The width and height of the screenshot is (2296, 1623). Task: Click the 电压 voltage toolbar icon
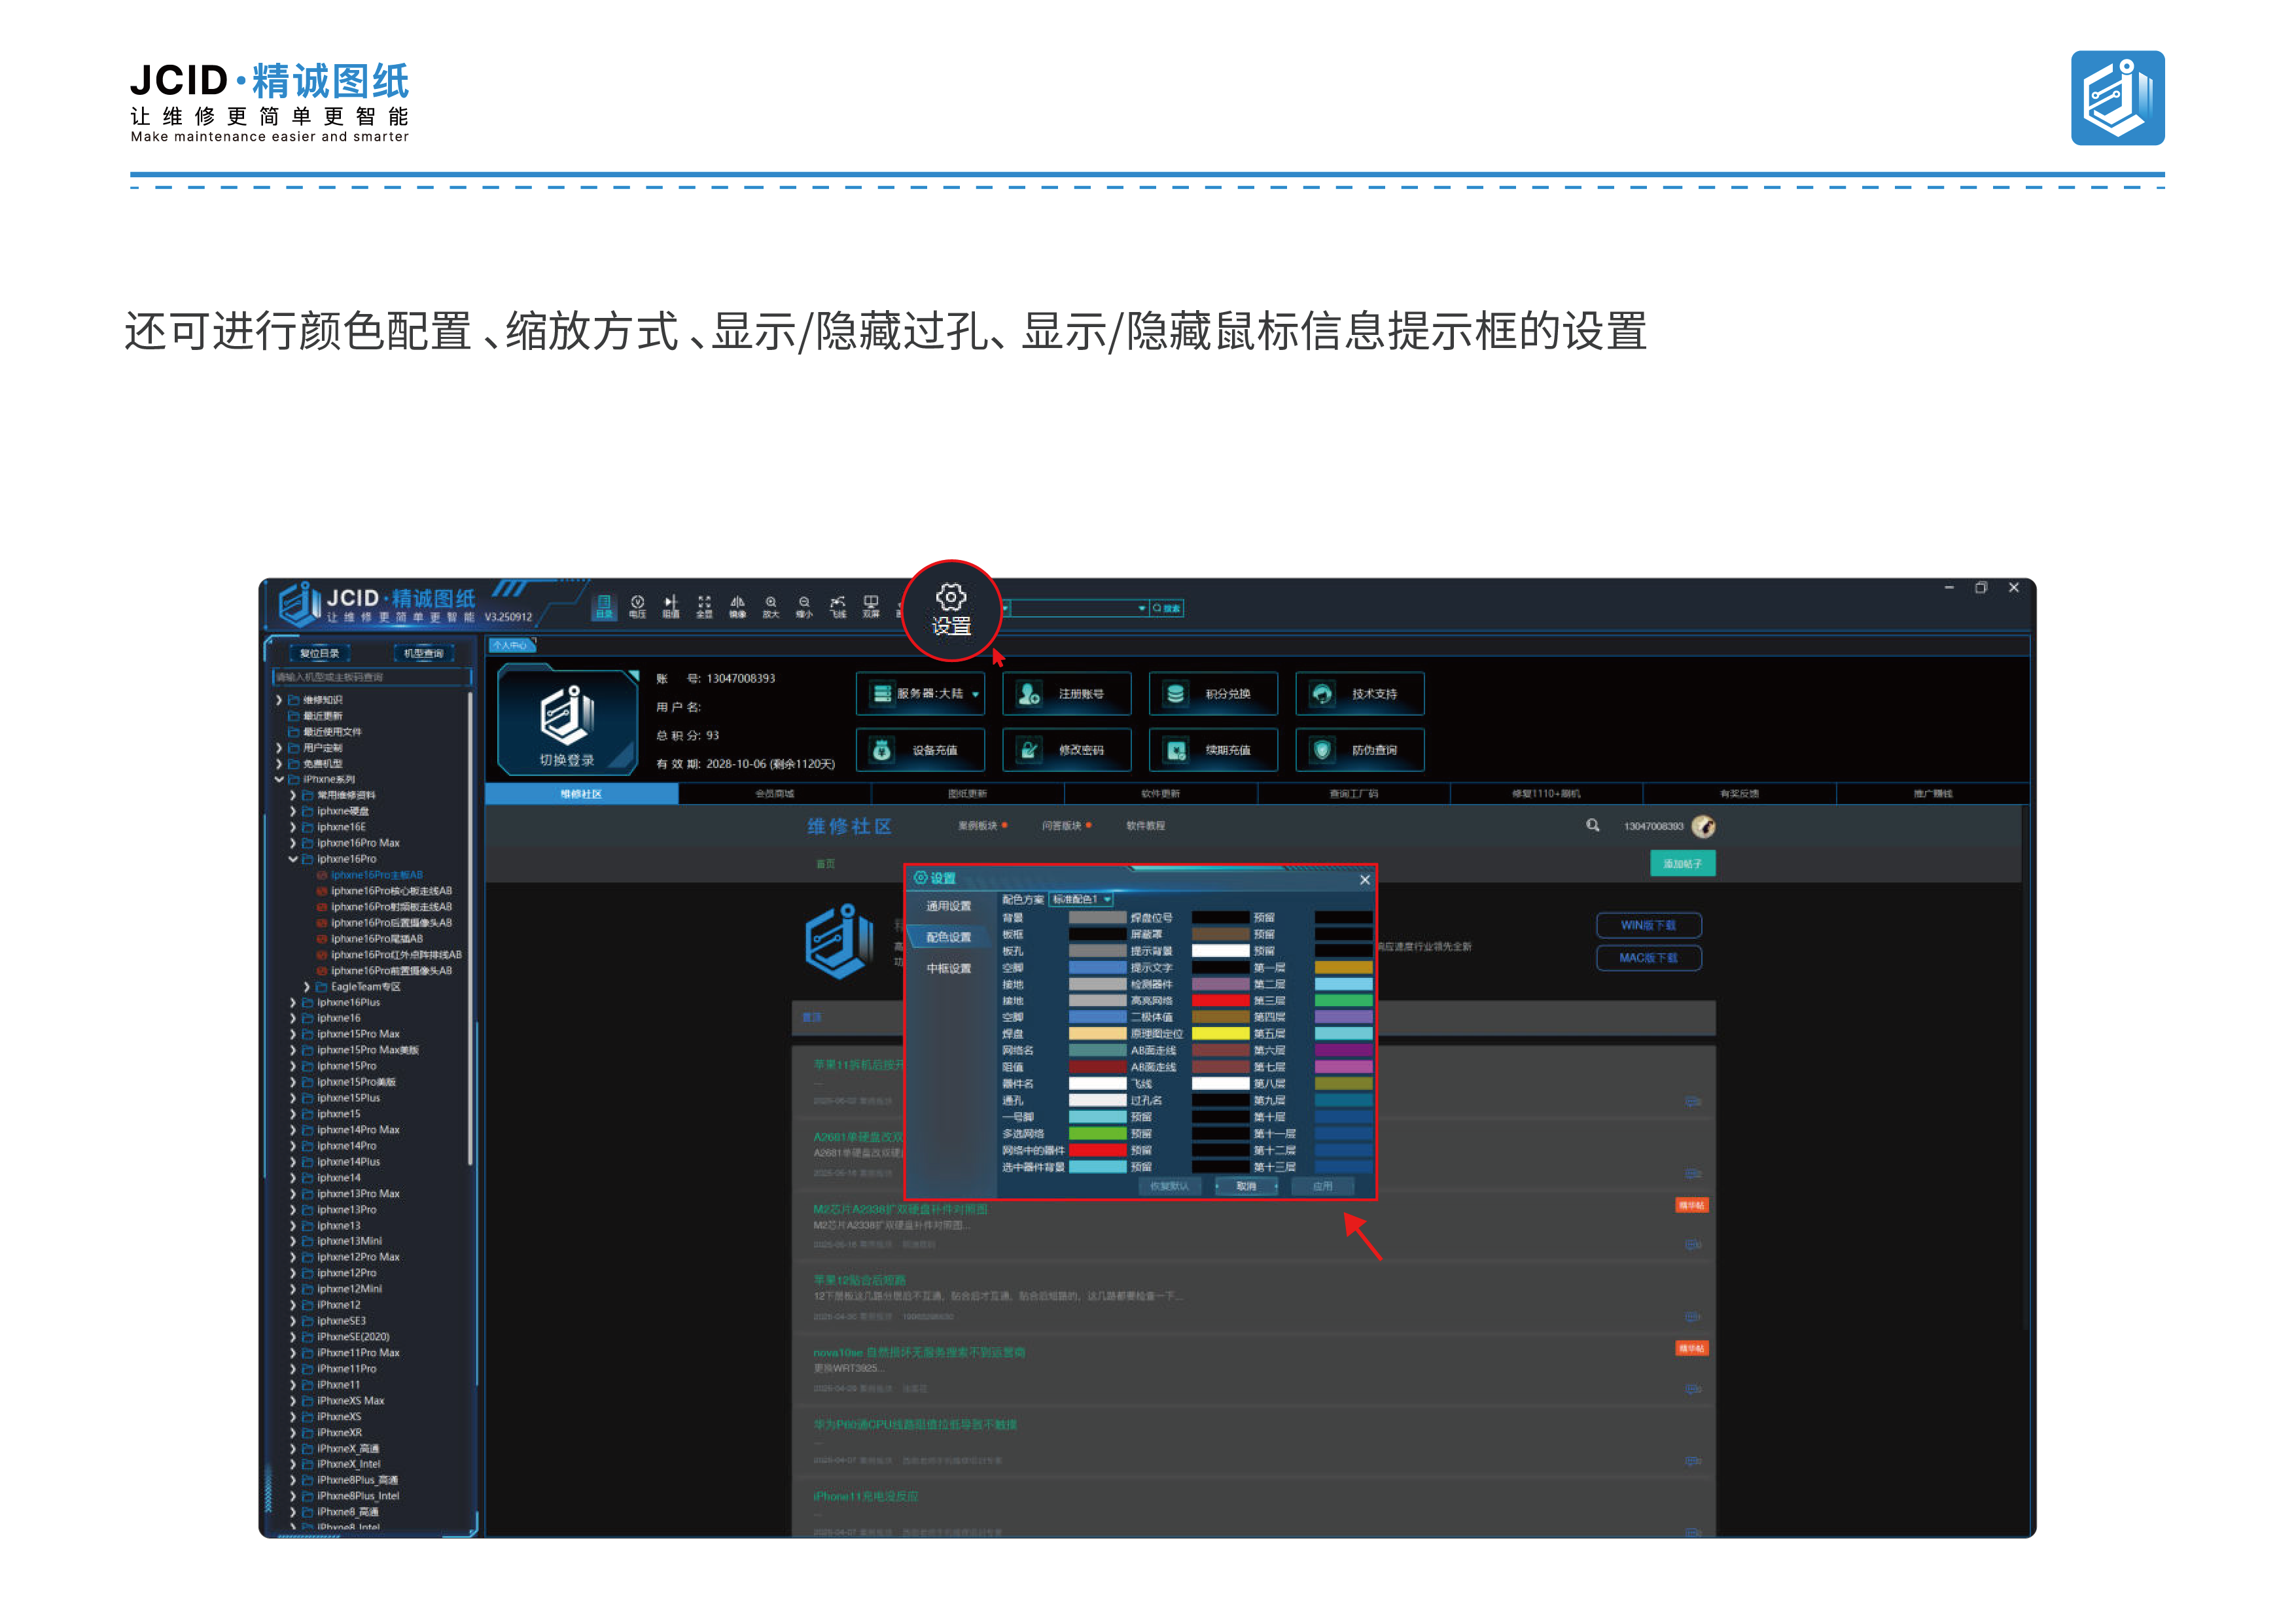(x=637, y=606)
